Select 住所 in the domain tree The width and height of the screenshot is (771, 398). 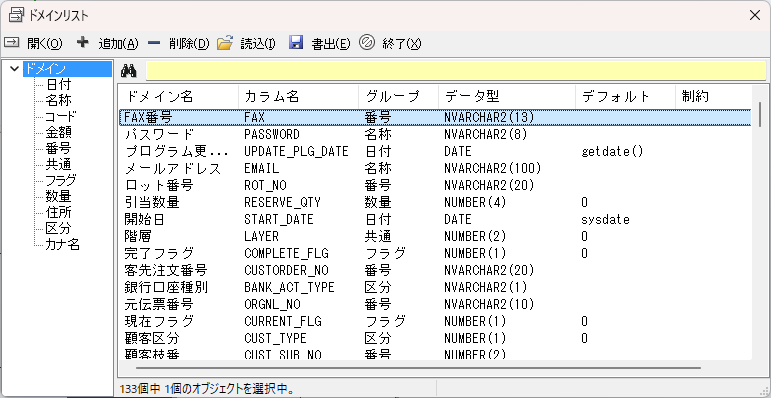click(x=58, y=212)
